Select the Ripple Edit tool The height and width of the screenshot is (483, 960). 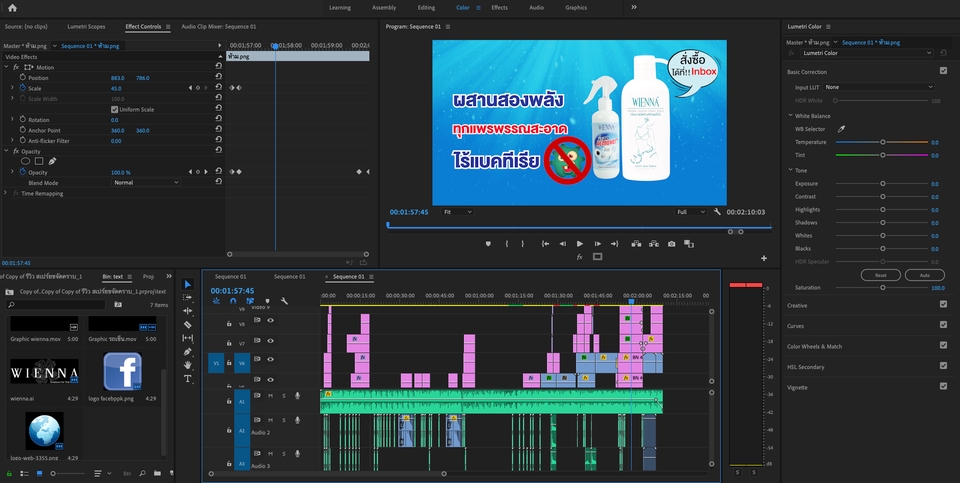(188, 311)
